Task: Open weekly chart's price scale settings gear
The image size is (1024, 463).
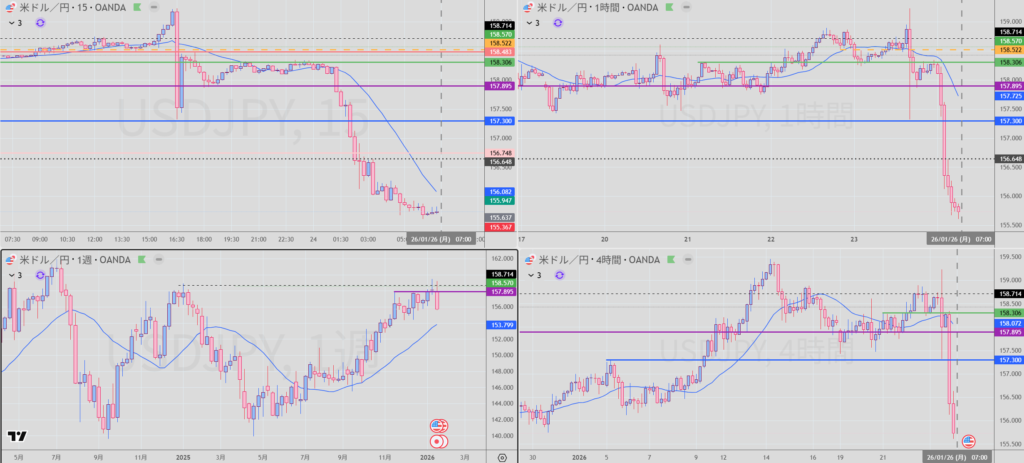Action: pos(501,456)
